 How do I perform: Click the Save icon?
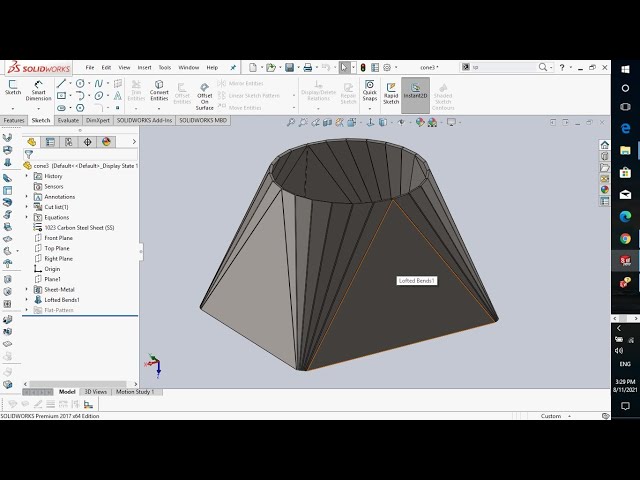point(289,67)
